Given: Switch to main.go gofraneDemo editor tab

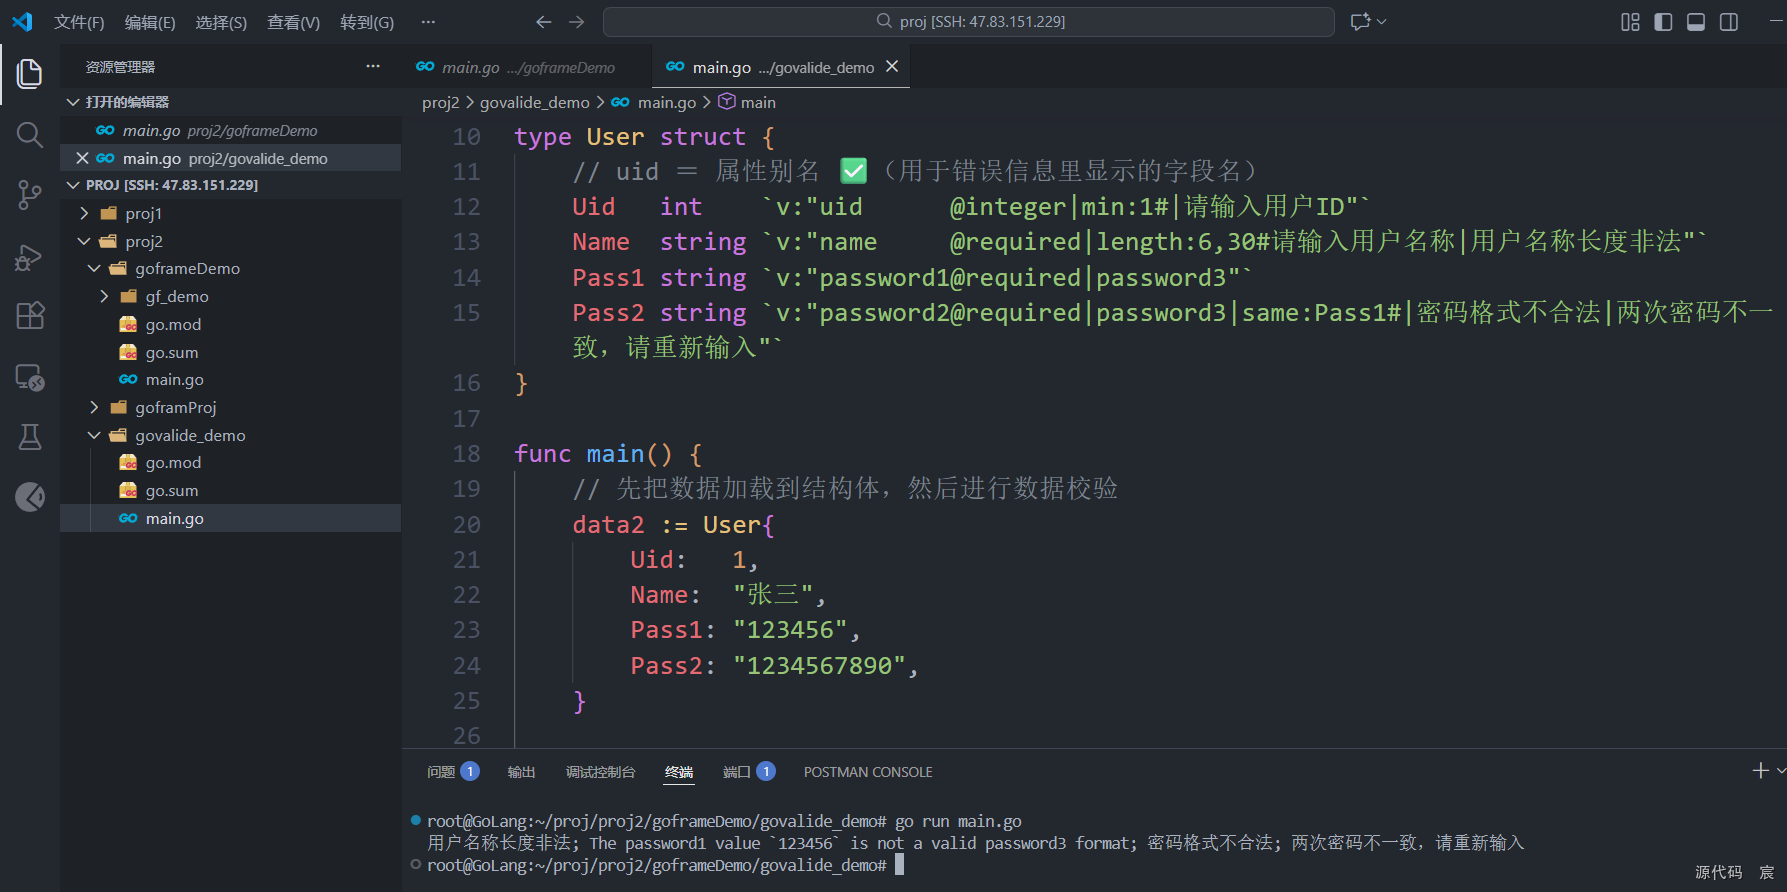Looking at the screenshot, I should [527, 67].
